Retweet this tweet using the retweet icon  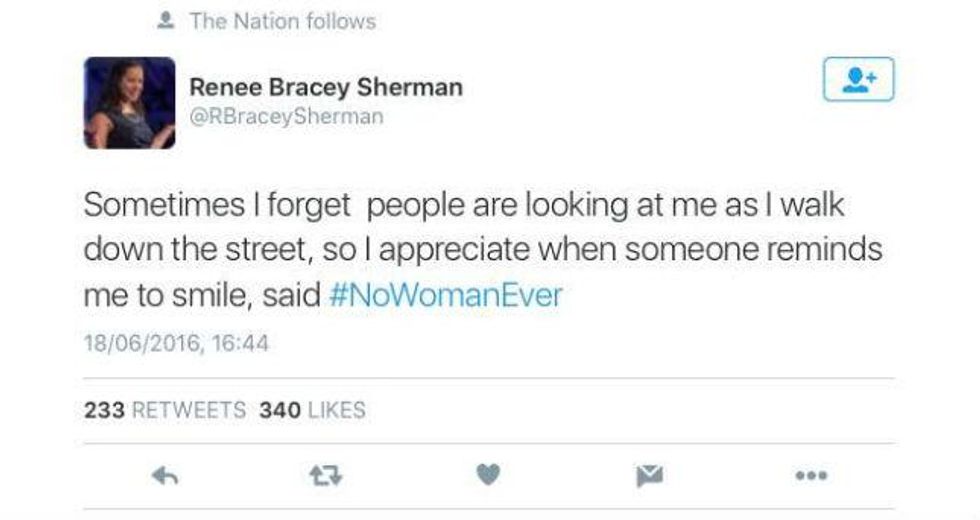coord(325,477)
